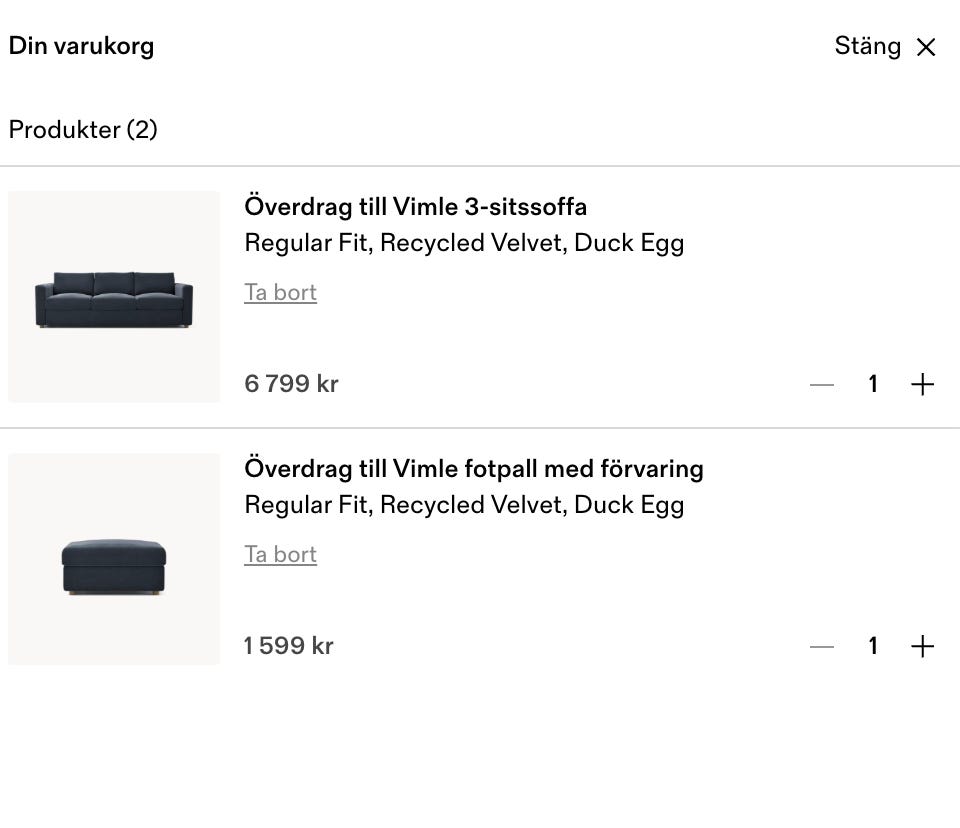Click the Stäng text label

pos(867,46)
